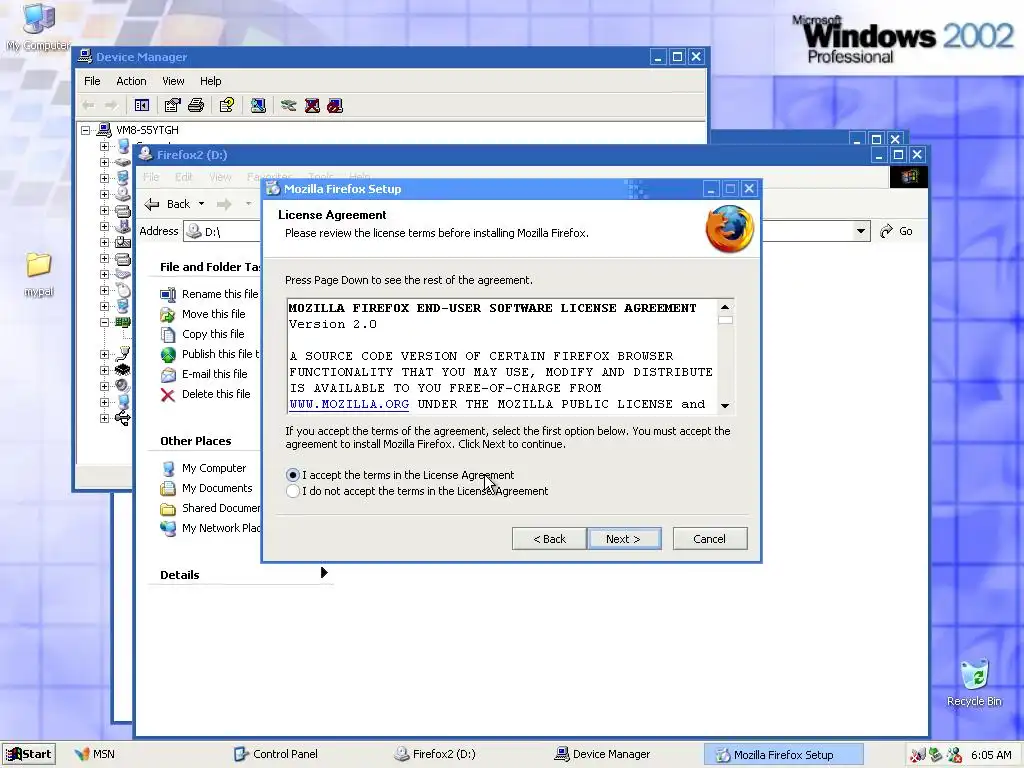
Task: Click My Network Places icon in Other Places
Action: [168, 528]
